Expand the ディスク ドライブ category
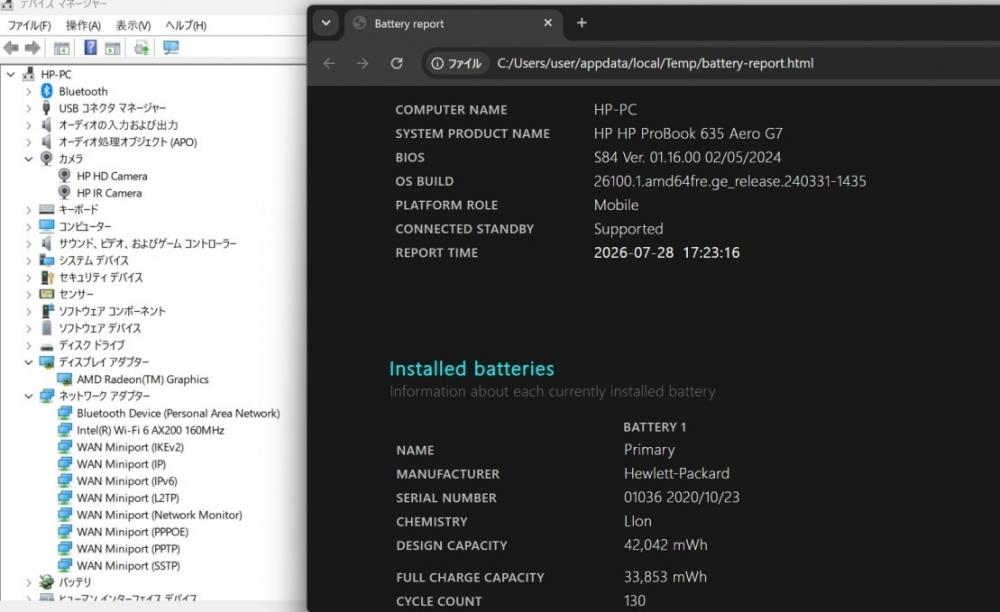The height and width of the screenshot is (612, 1000). tap(29, 345)
